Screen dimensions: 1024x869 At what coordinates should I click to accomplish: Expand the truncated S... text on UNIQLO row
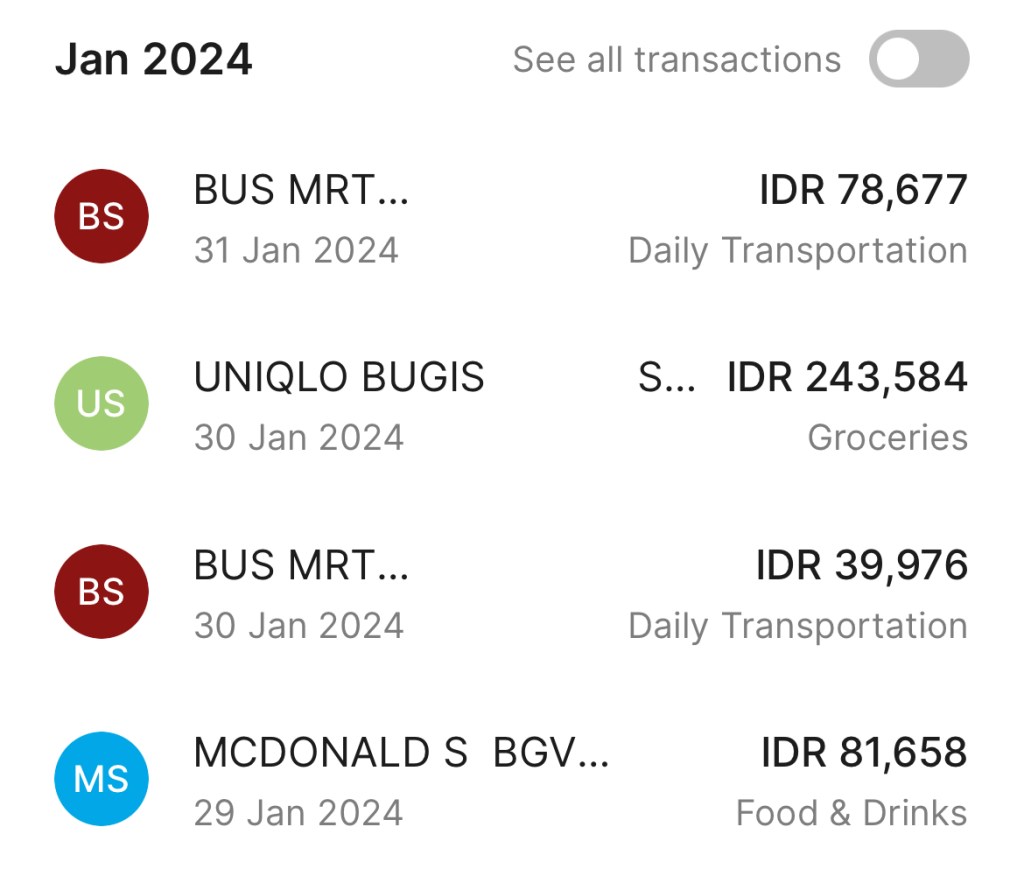[x=666, y=378]
